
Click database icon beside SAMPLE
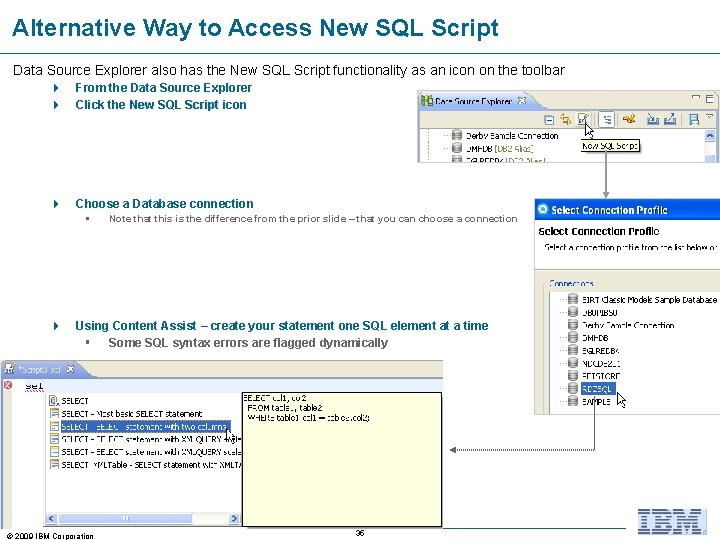[x=573, y=401]
